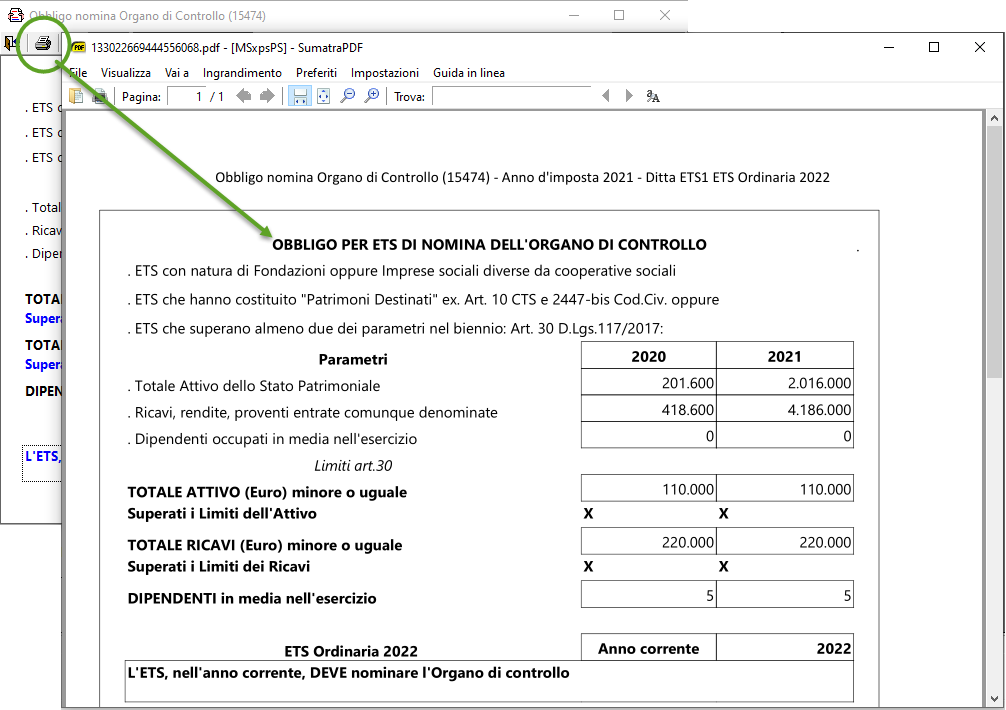1006x710 pixels.
Task: Open the Impostazioni menu
Action: (384, 73)
